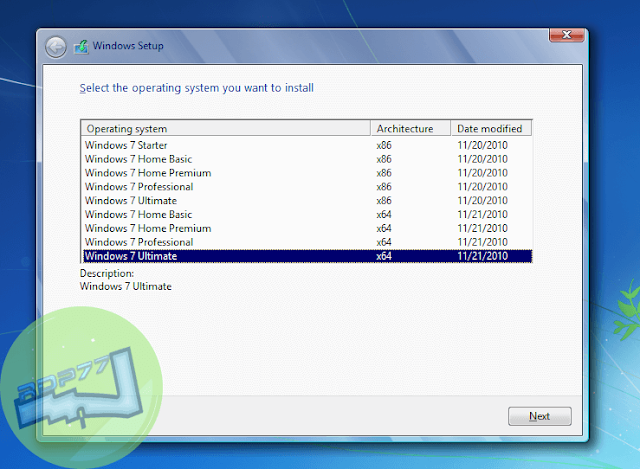The width and height of the screenshot is (640, 469).
Task: Click x64 cell of highlighted Ultimate row
Action: 384,256
